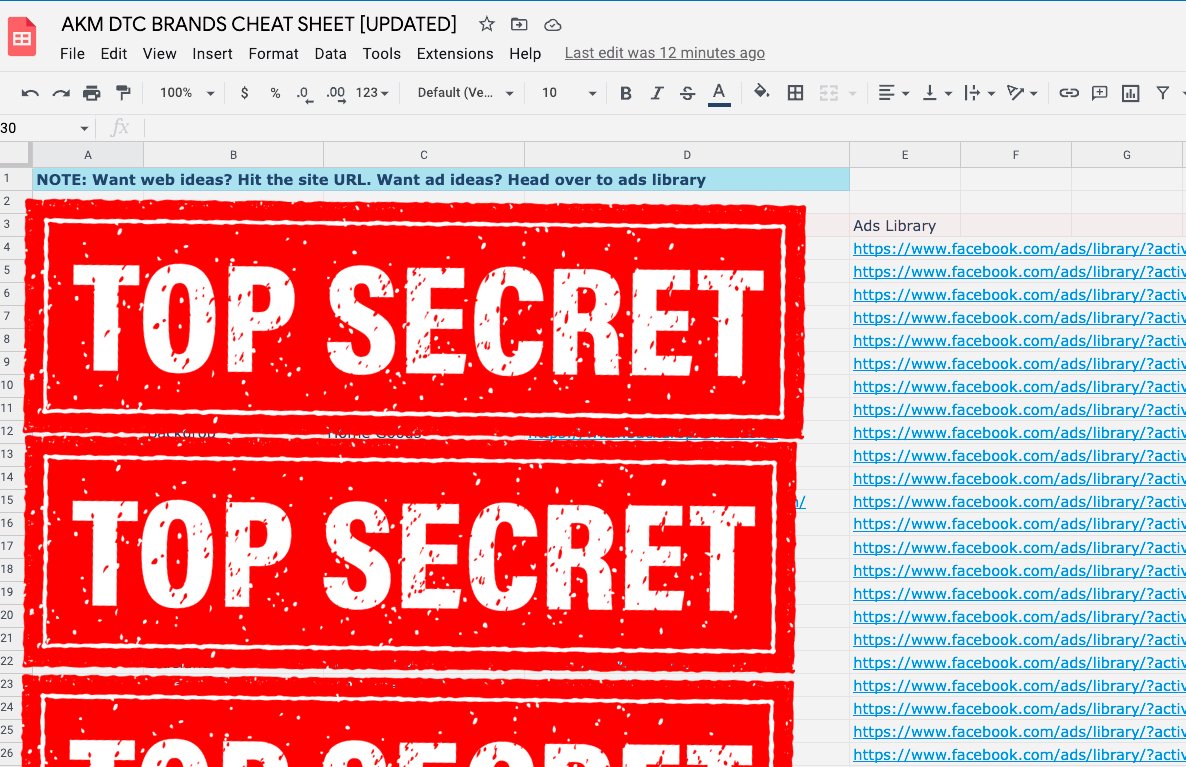Screen dimensions: 1186x767
Task: Open 'Last edit was 12 minutes ago' link
Action: tap(664, 53)
